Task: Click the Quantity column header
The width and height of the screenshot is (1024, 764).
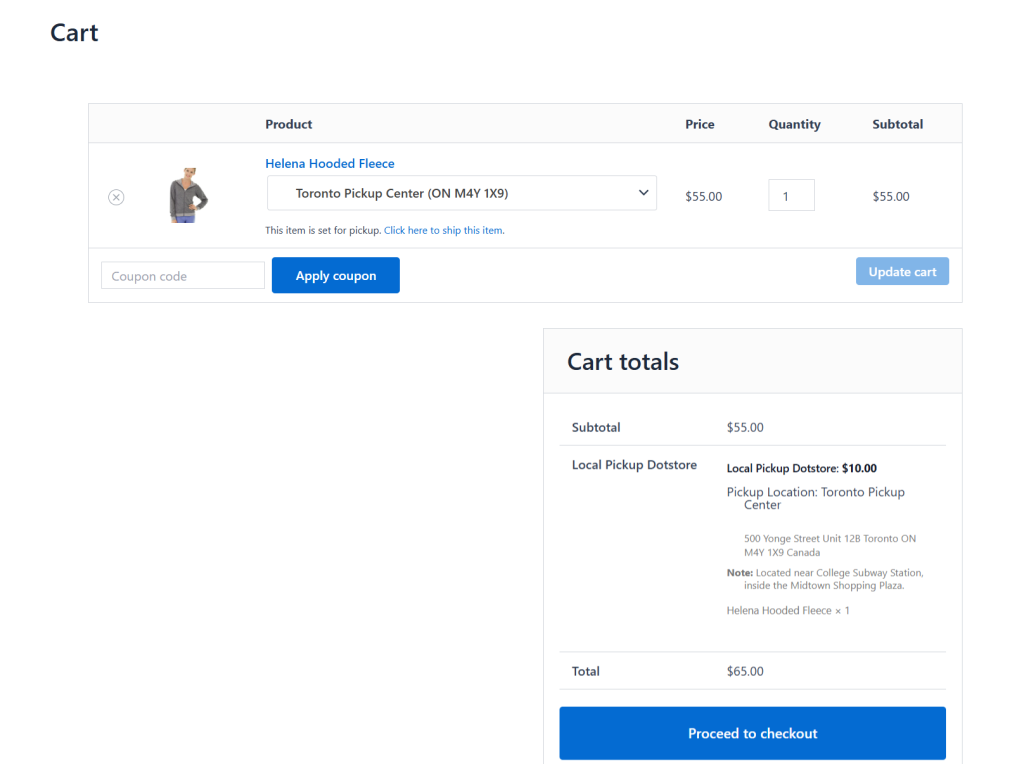Action: [794, 124]
